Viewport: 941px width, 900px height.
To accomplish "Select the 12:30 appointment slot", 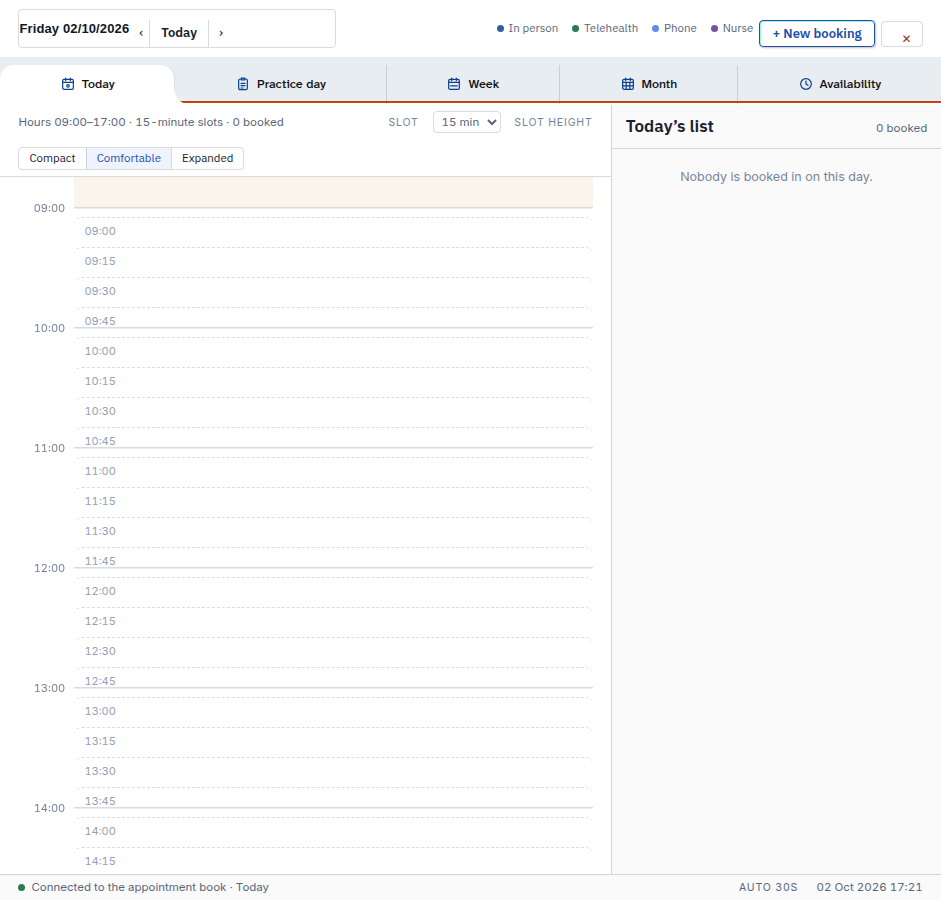I will [x=334, y=652].
